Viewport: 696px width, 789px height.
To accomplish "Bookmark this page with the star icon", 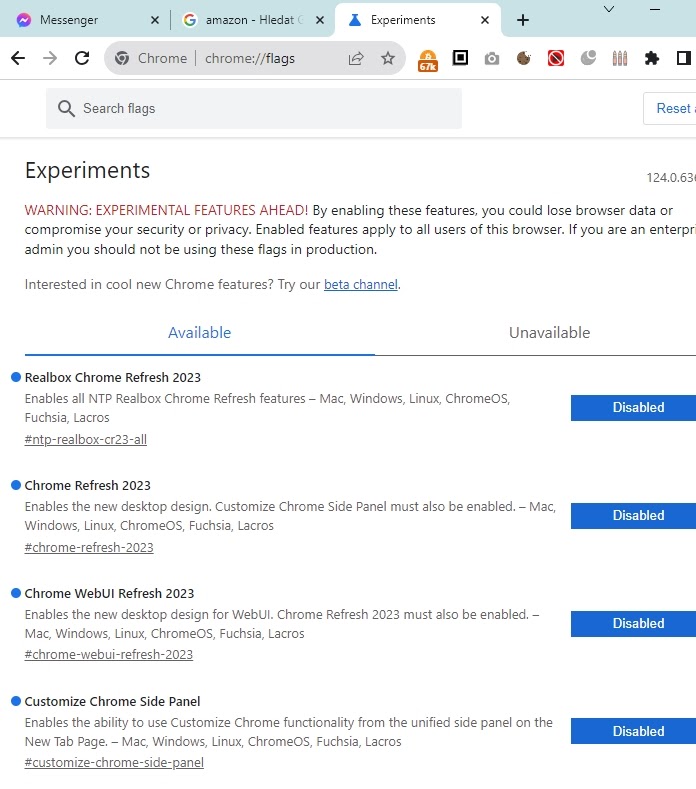I will pyautogui.click(x=388, y=59).
